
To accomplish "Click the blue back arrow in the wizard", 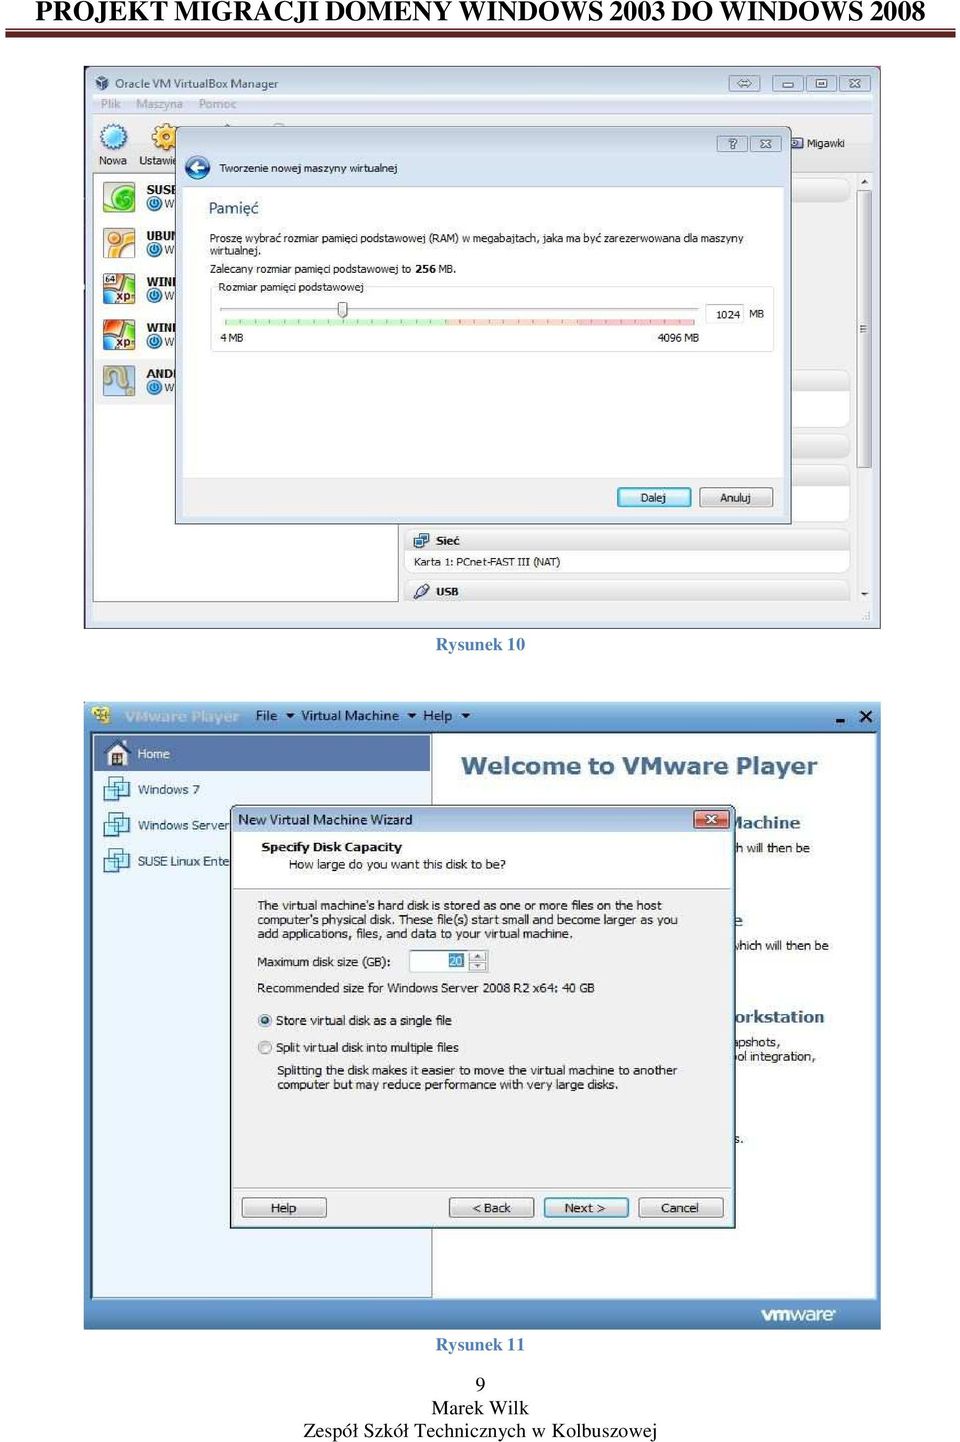I will tap(198, 167).
